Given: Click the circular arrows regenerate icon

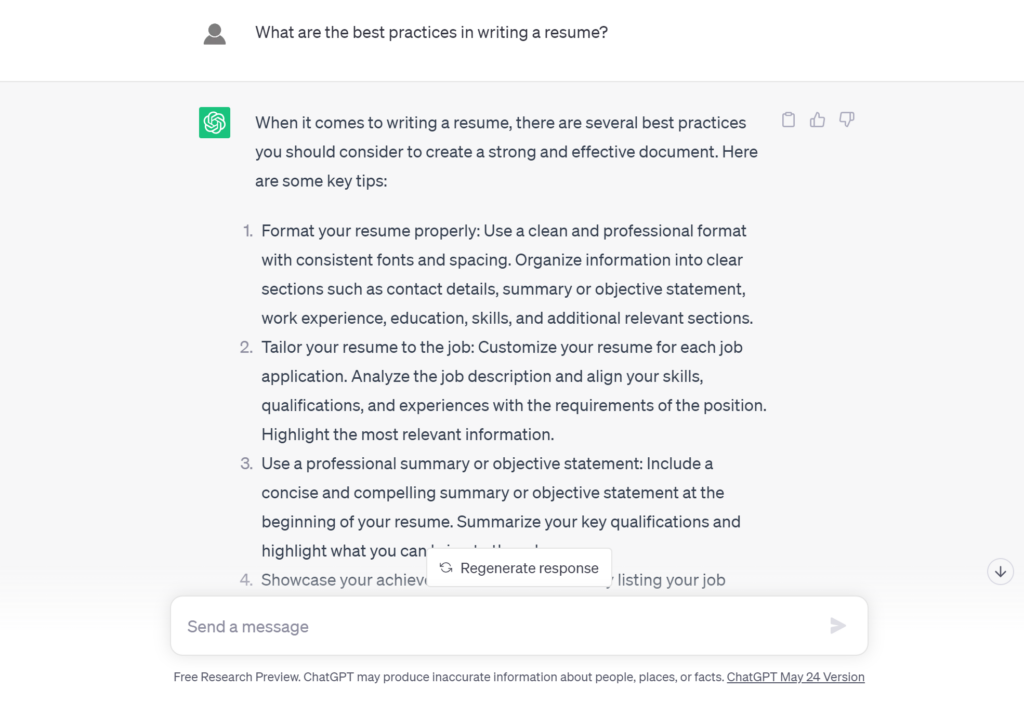Looking at the screenshot, I should [x=446, y=567].
